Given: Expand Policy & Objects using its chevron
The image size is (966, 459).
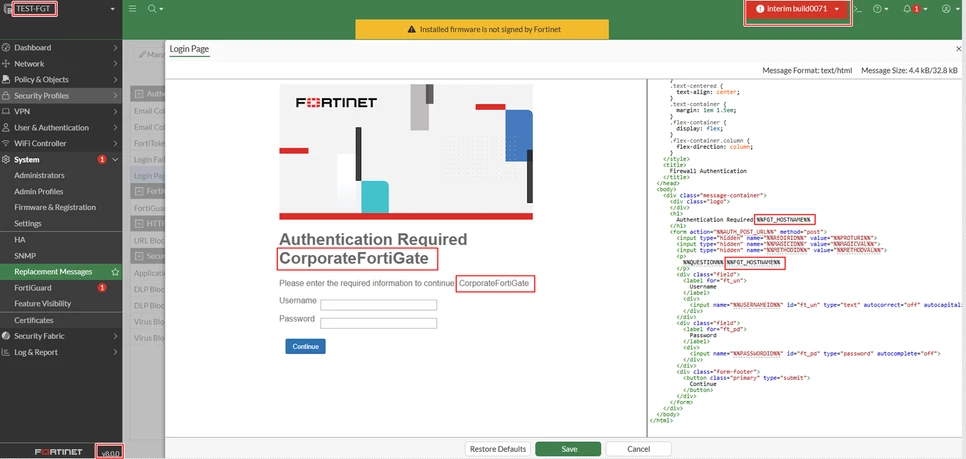Looking at the screenshot, I should (x=115, y=79).
